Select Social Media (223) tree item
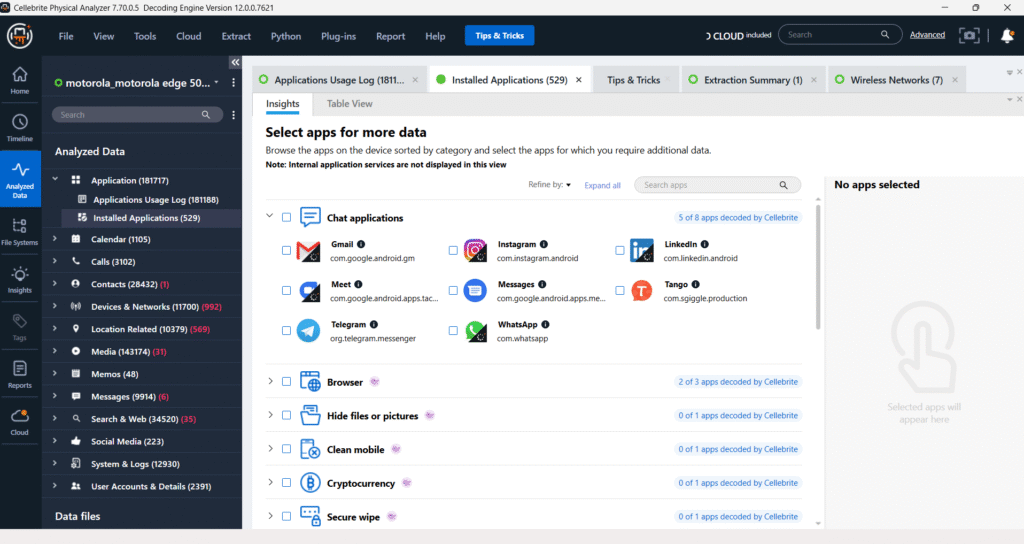The image size is (1024, 544). (x=127, y=441)
